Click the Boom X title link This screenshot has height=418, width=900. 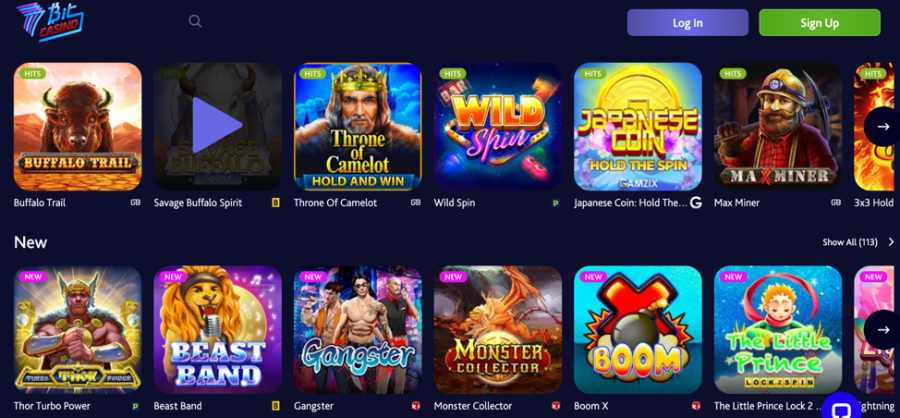pyautogui.click(x=591, y=406)
